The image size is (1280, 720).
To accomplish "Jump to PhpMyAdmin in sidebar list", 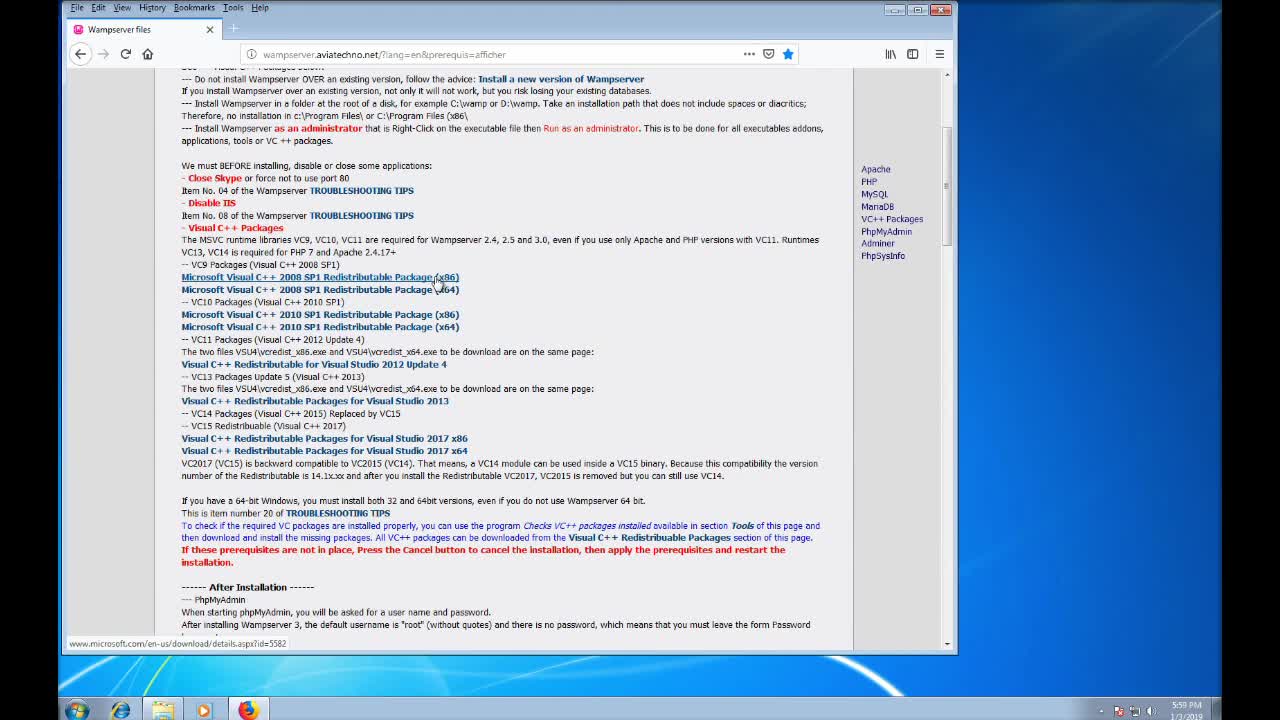I will (x=886, y=231).
